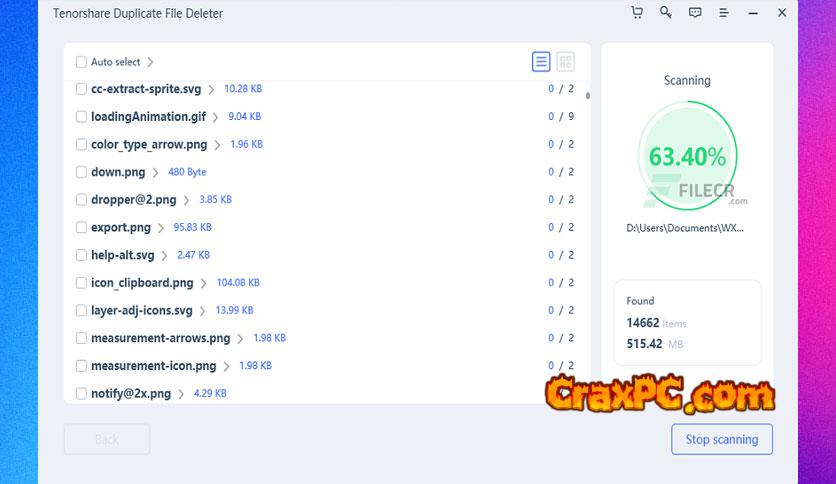The width and height of the screenshot is (836, 484).
Task: Expand color_type_arrow.png duplicates chevron
Action: tap(217, 145)
